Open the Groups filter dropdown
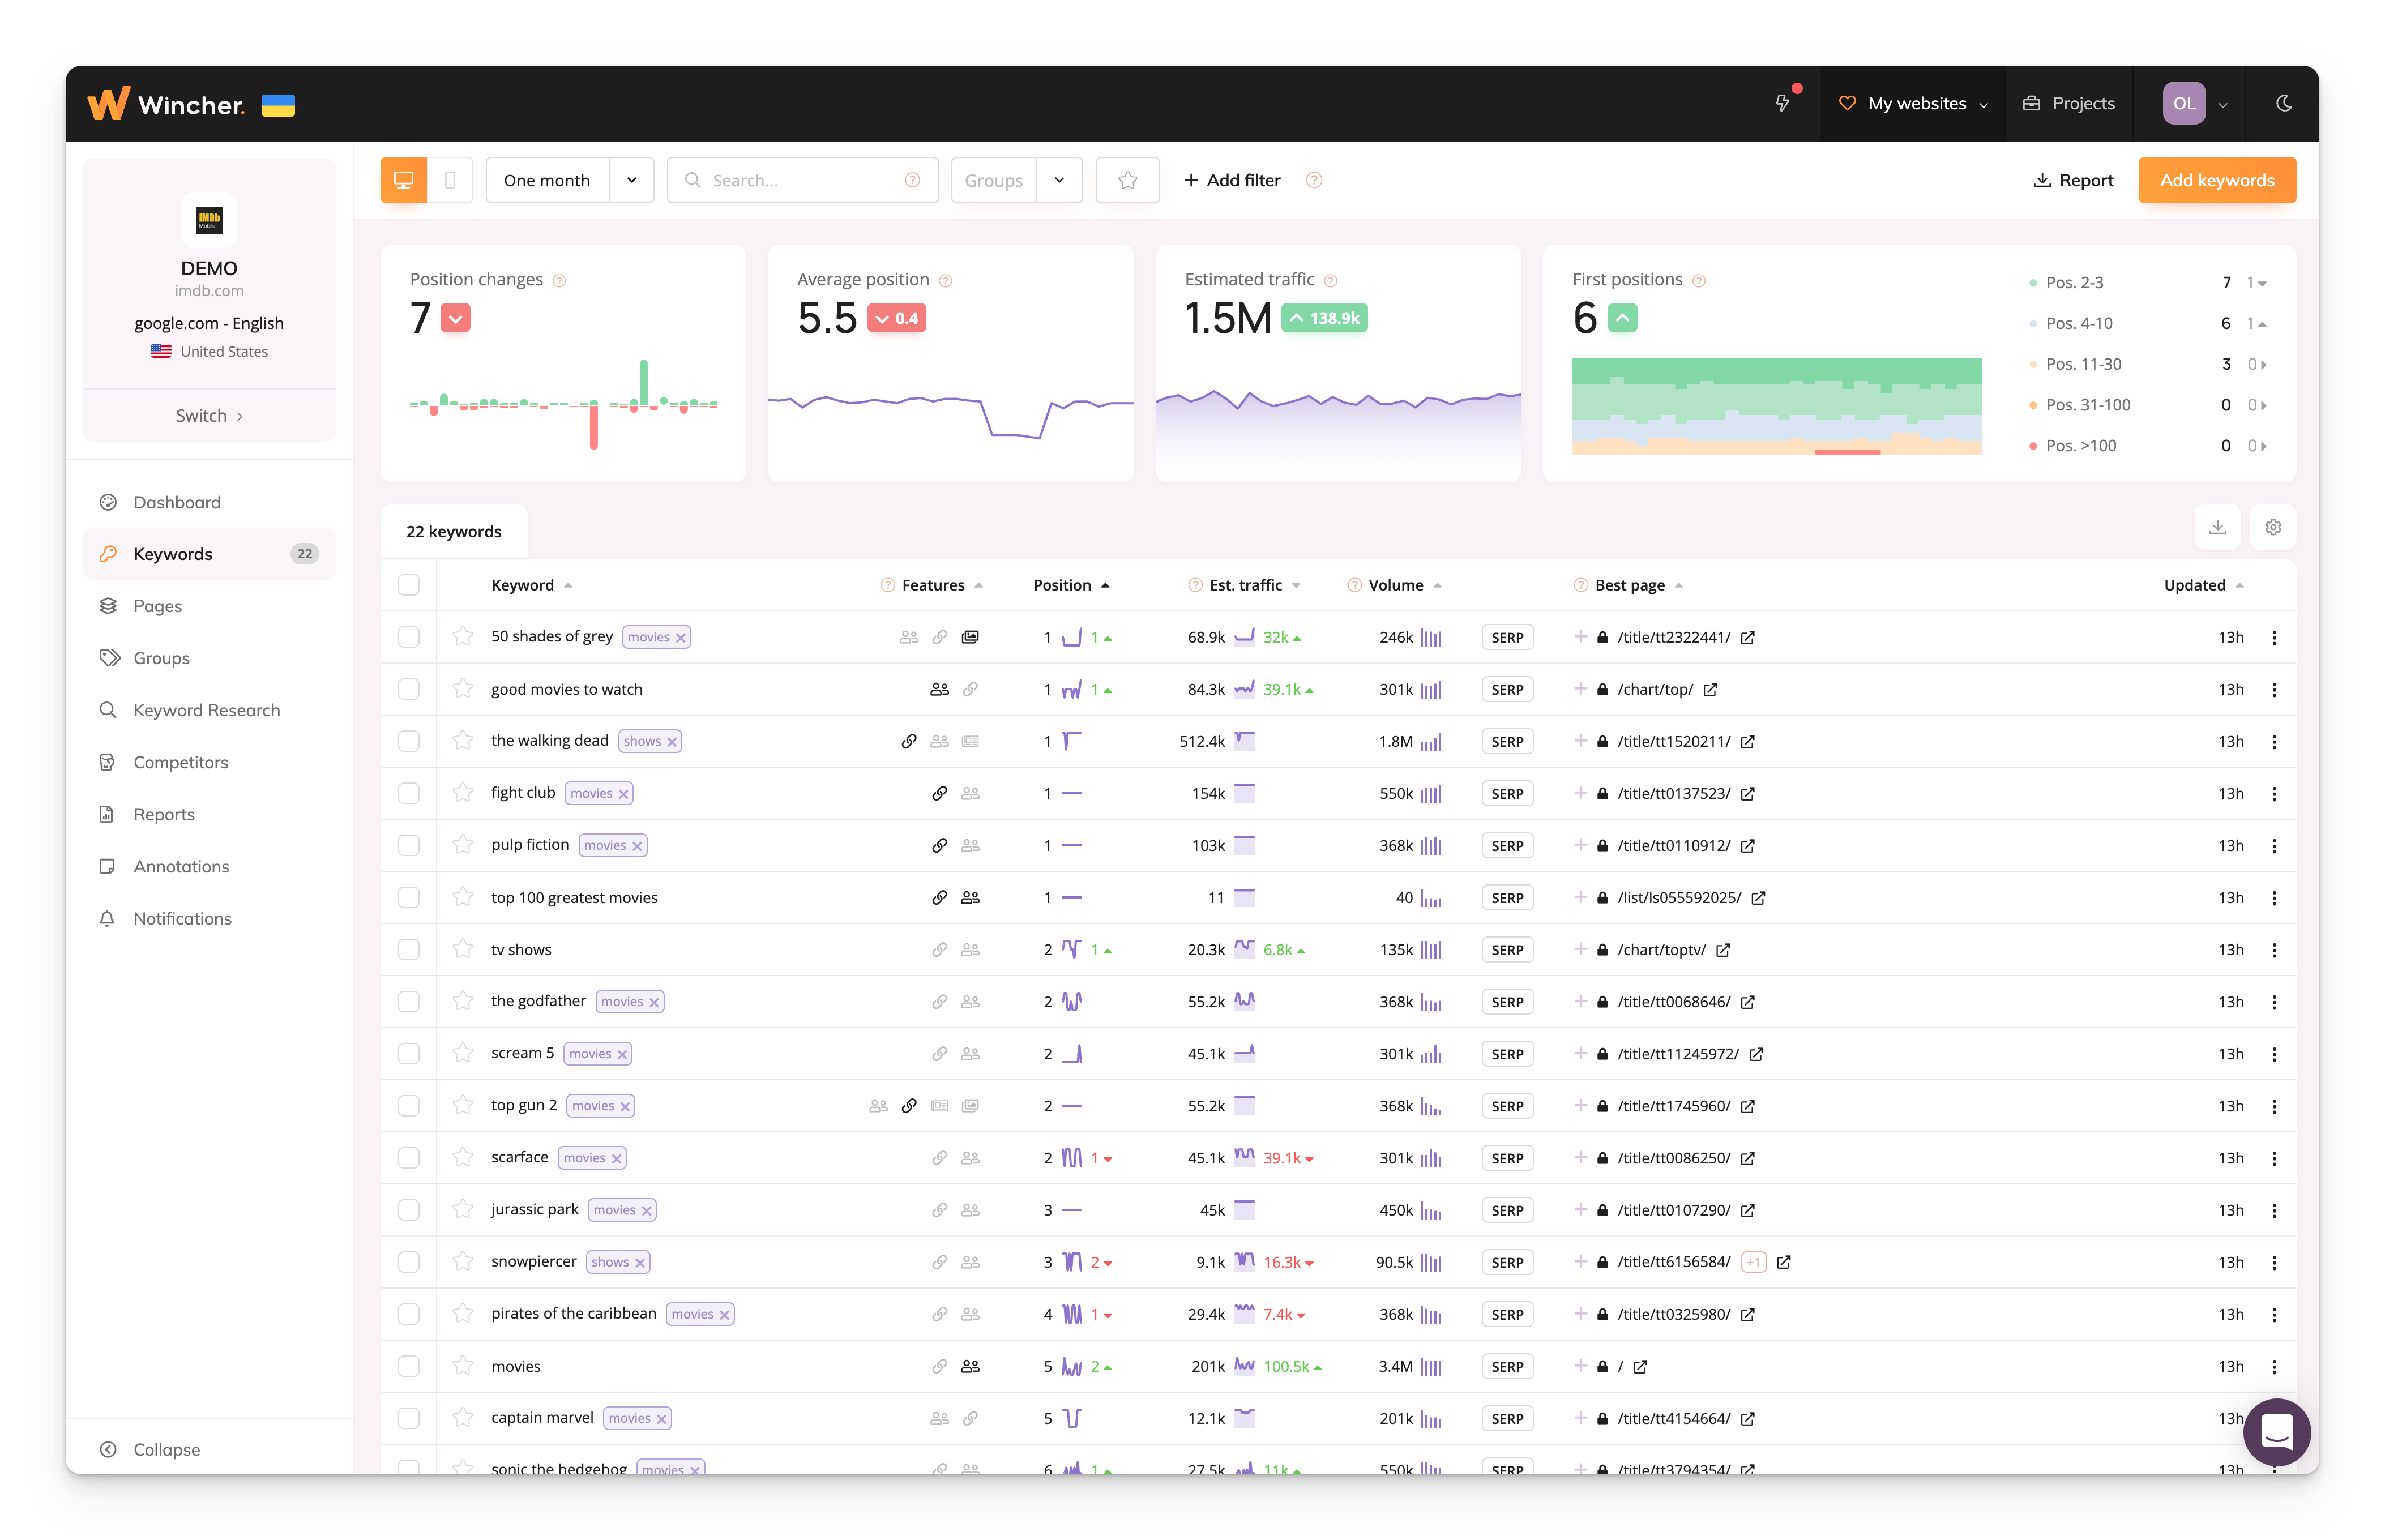Screen dimensions: 2385x1540 [1058, 180]
